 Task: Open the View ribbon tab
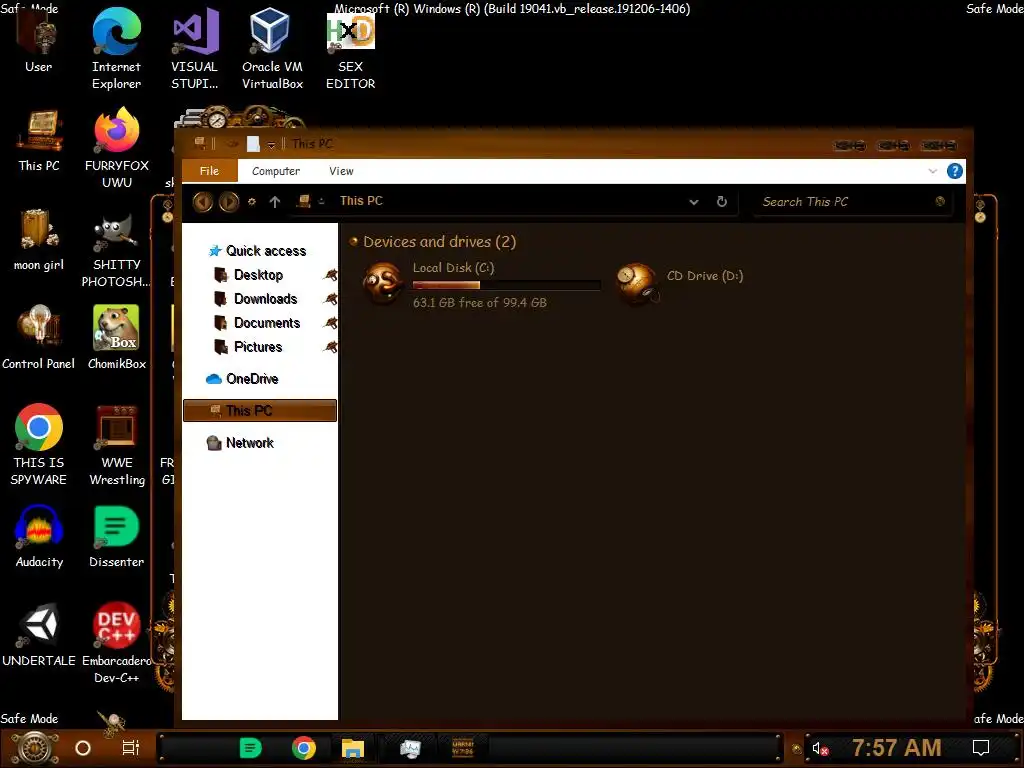pyautogui.click(x=342, y=171)
